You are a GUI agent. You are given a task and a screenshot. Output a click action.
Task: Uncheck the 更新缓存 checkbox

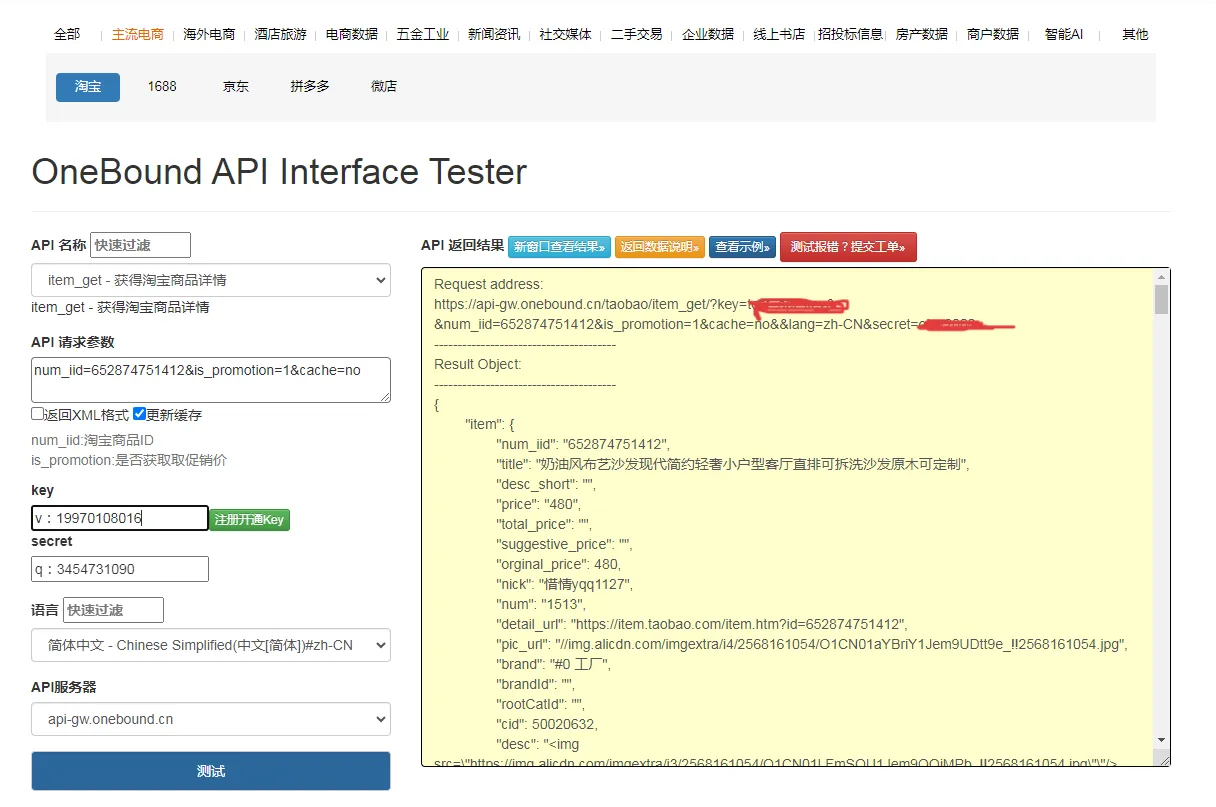140,414
